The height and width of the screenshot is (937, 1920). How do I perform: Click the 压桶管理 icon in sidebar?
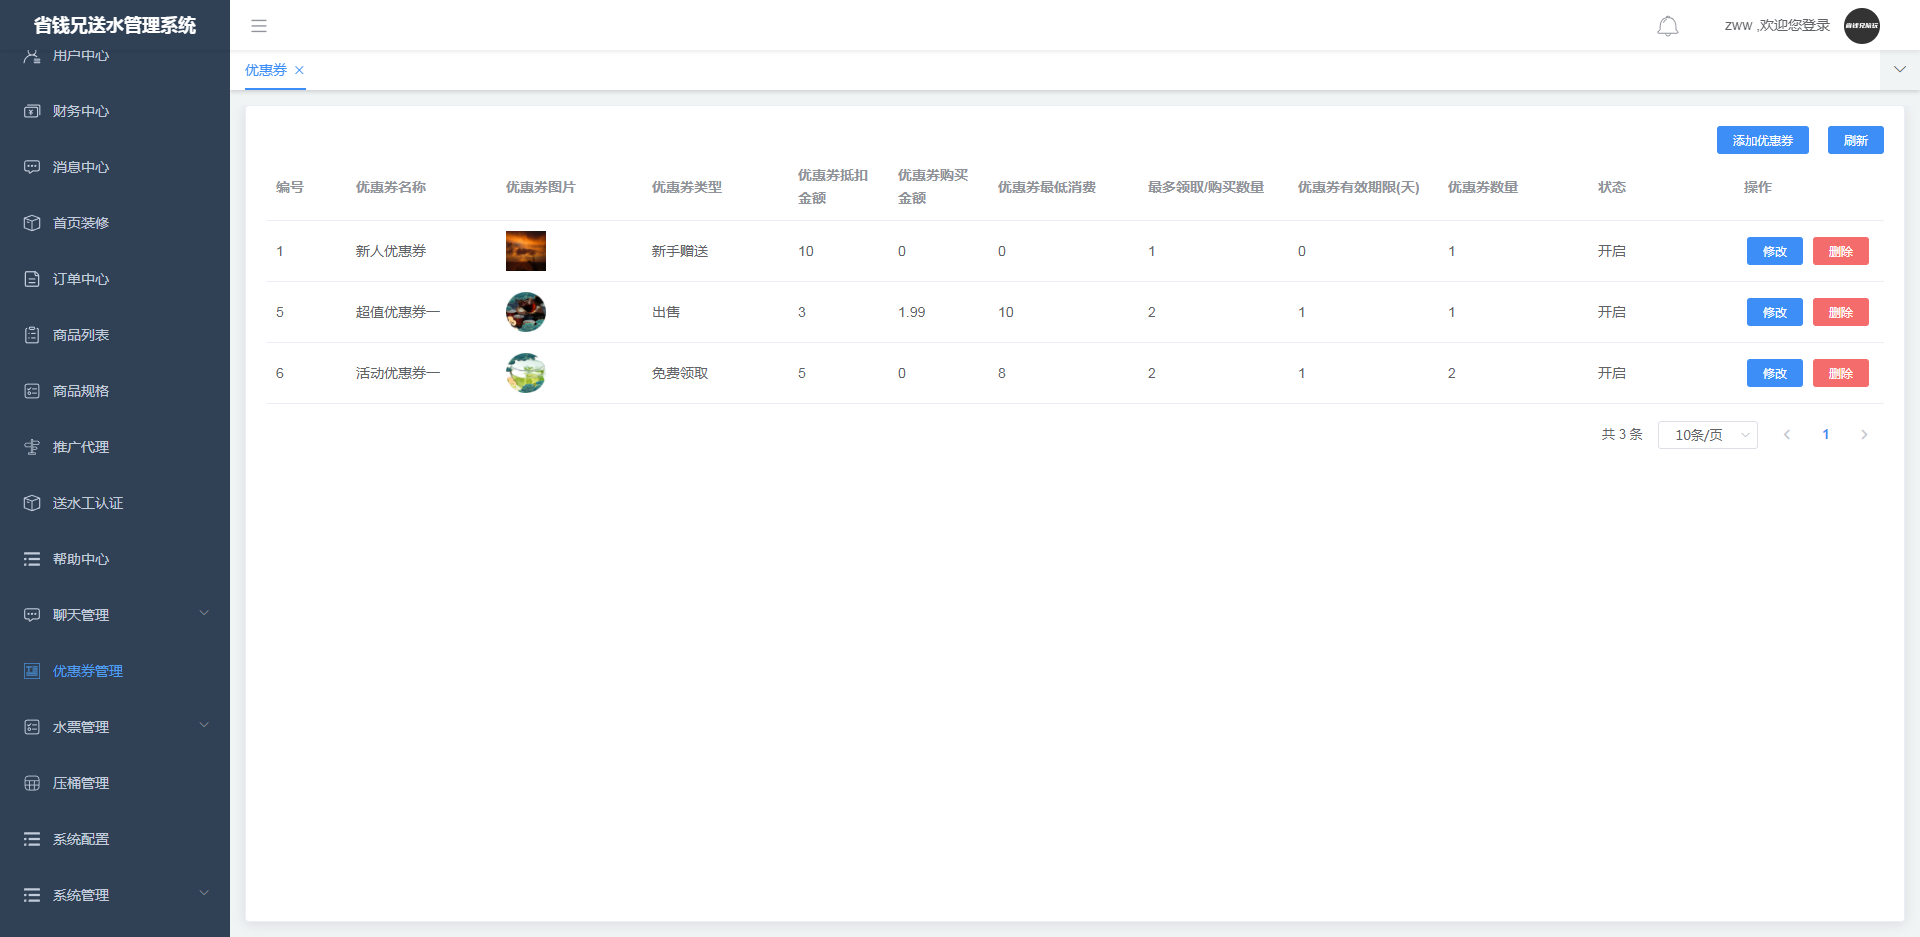(x=32, y=783)
